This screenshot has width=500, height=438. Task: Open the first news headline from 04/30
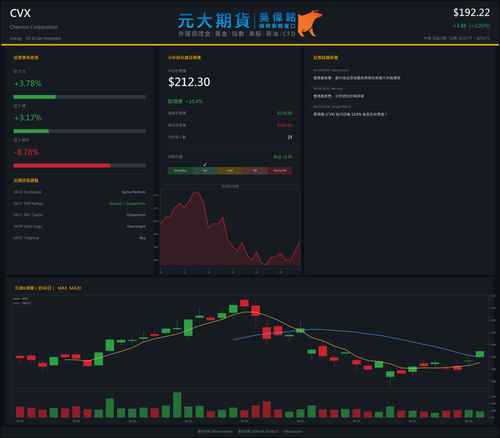357,78
